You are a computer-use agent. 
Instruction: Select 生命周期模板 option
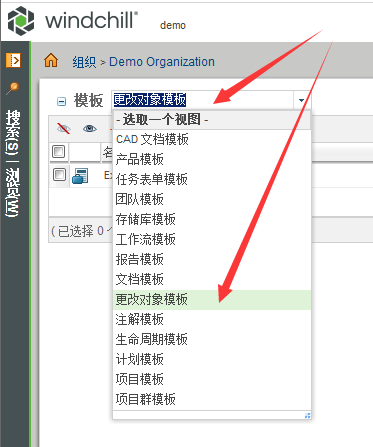pyautogui.click(x=212, y=339)
